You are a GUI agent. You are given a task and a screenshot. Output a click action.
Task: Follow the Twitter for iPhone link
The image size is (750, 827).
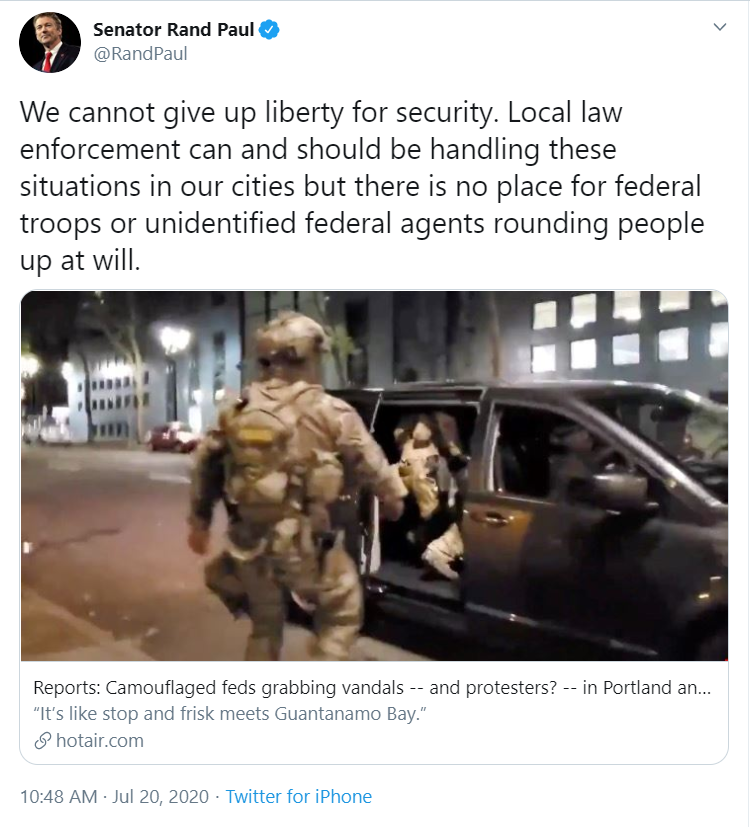tap(299, 796)
